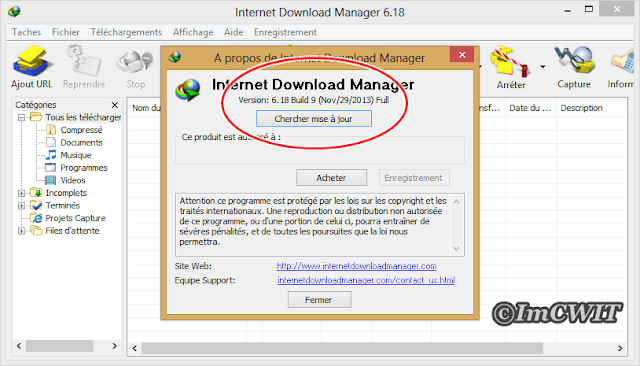Click the Nom du column header
Viewport: 640px width, 366px height.
click(145, 108)
